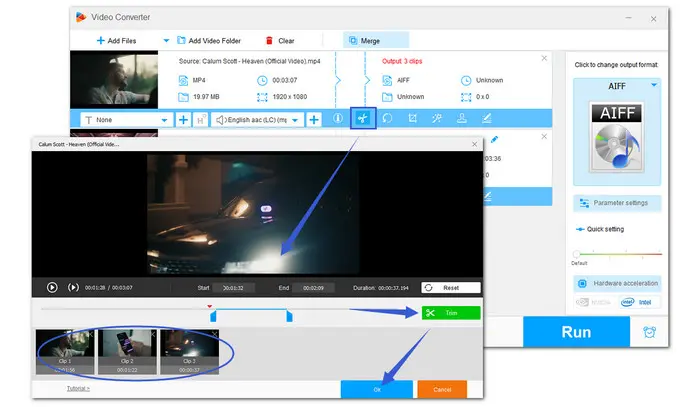Open the Watermark stamp tool

click(x=462, y=118)
